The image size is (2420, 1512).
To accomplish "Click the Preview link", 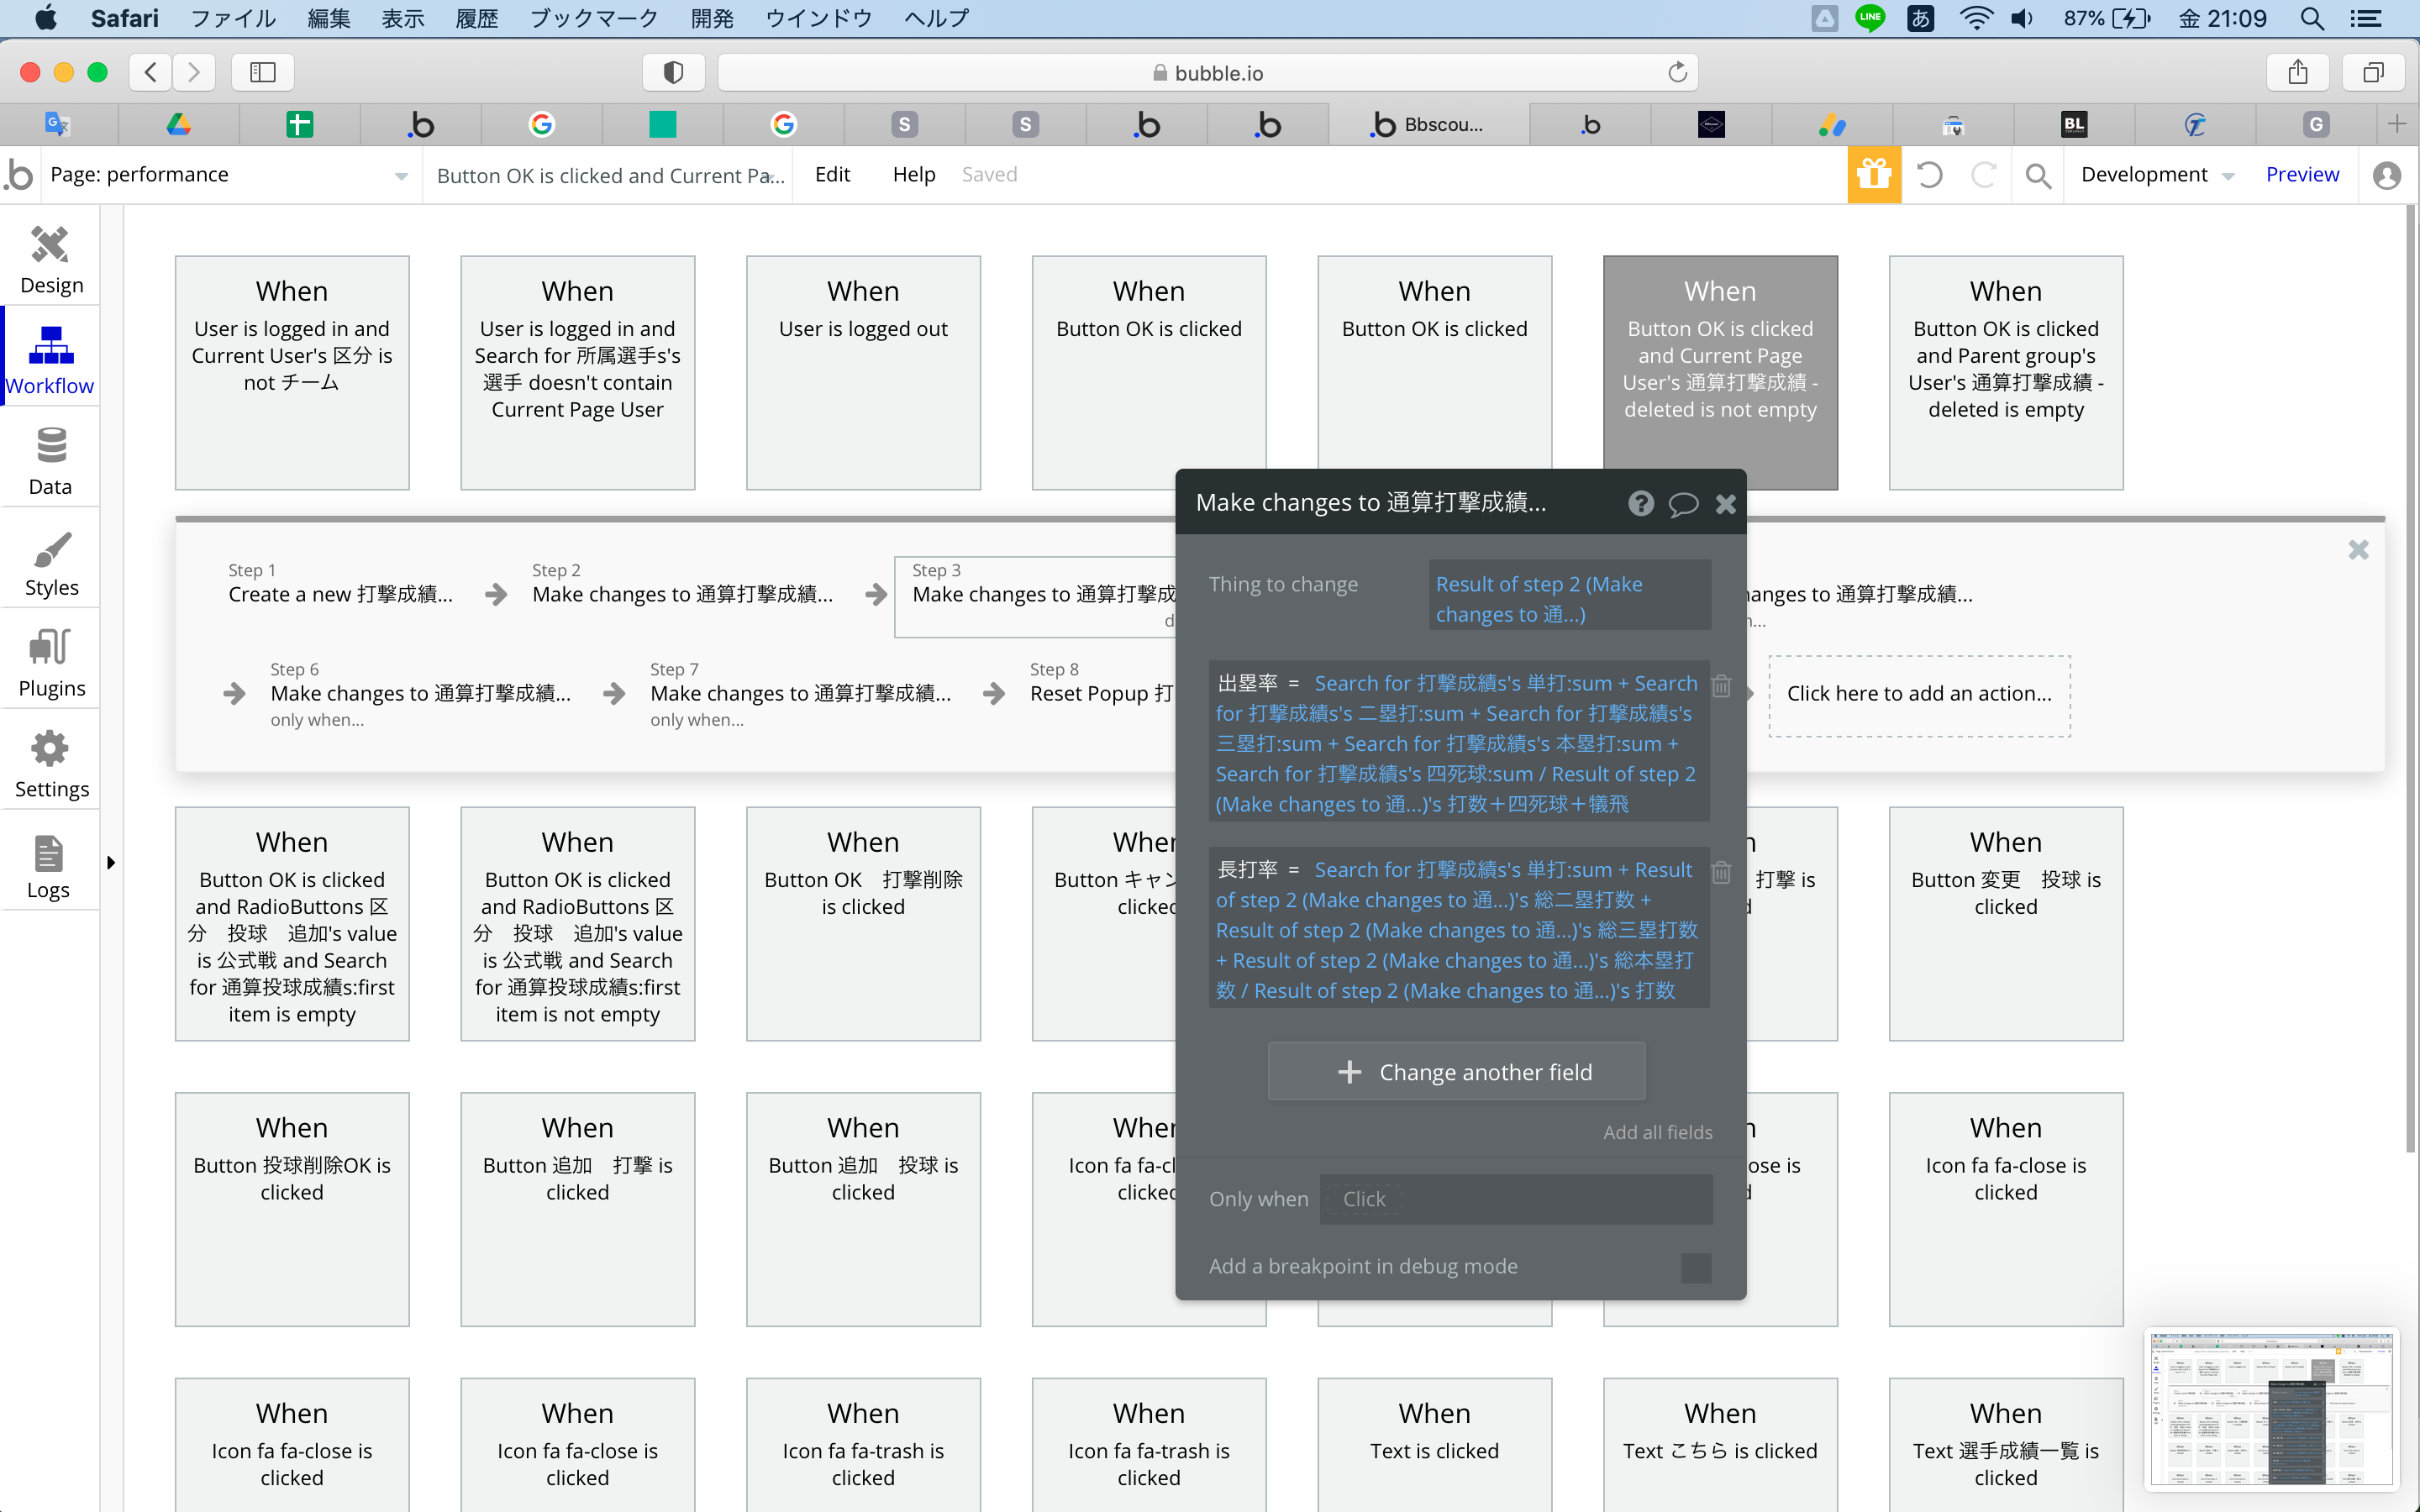I will [2301, 175].
